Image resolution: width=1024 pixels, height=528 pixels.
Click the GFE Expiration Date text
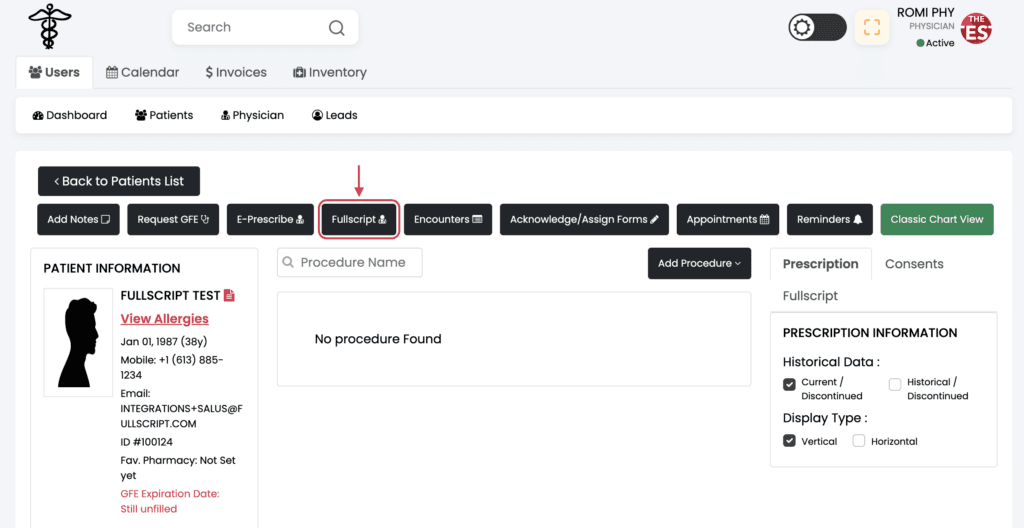pos(170,501)
